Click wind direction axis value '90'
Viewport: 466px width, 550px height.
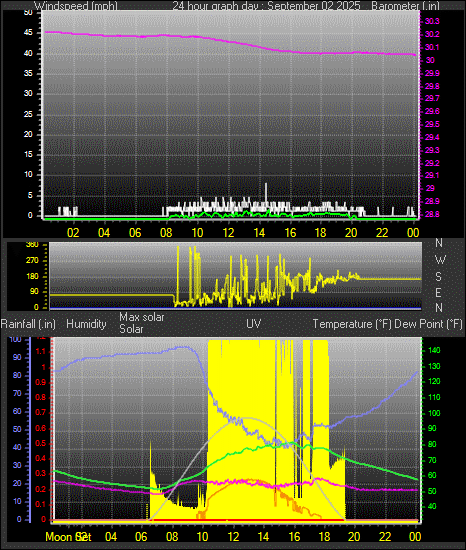(x=34, y=292)
